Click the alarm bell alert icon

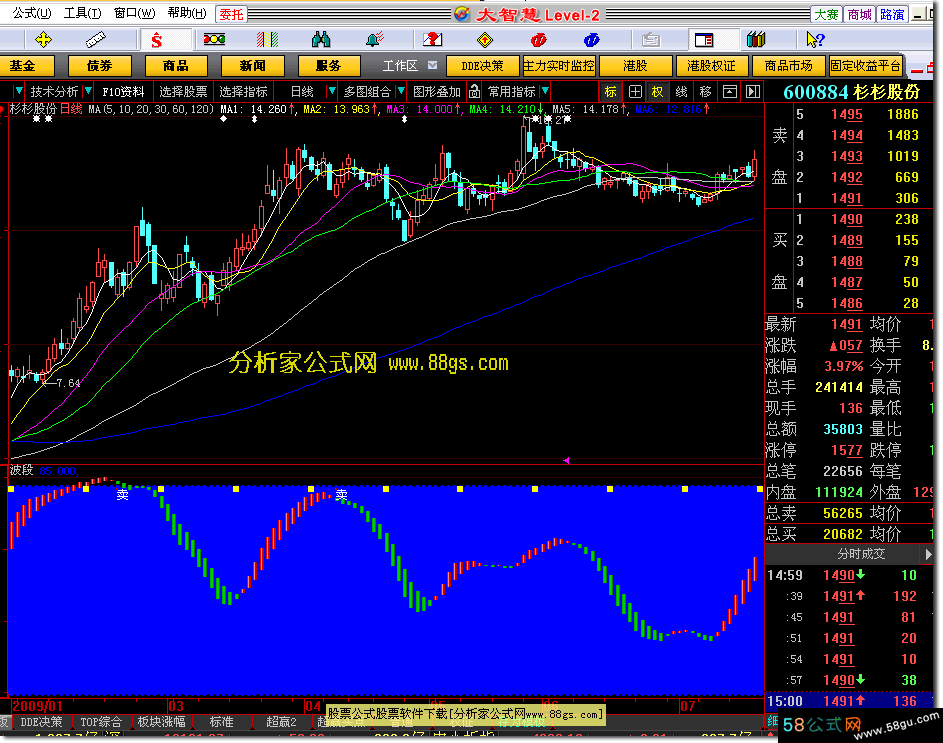tap(374, 40)
